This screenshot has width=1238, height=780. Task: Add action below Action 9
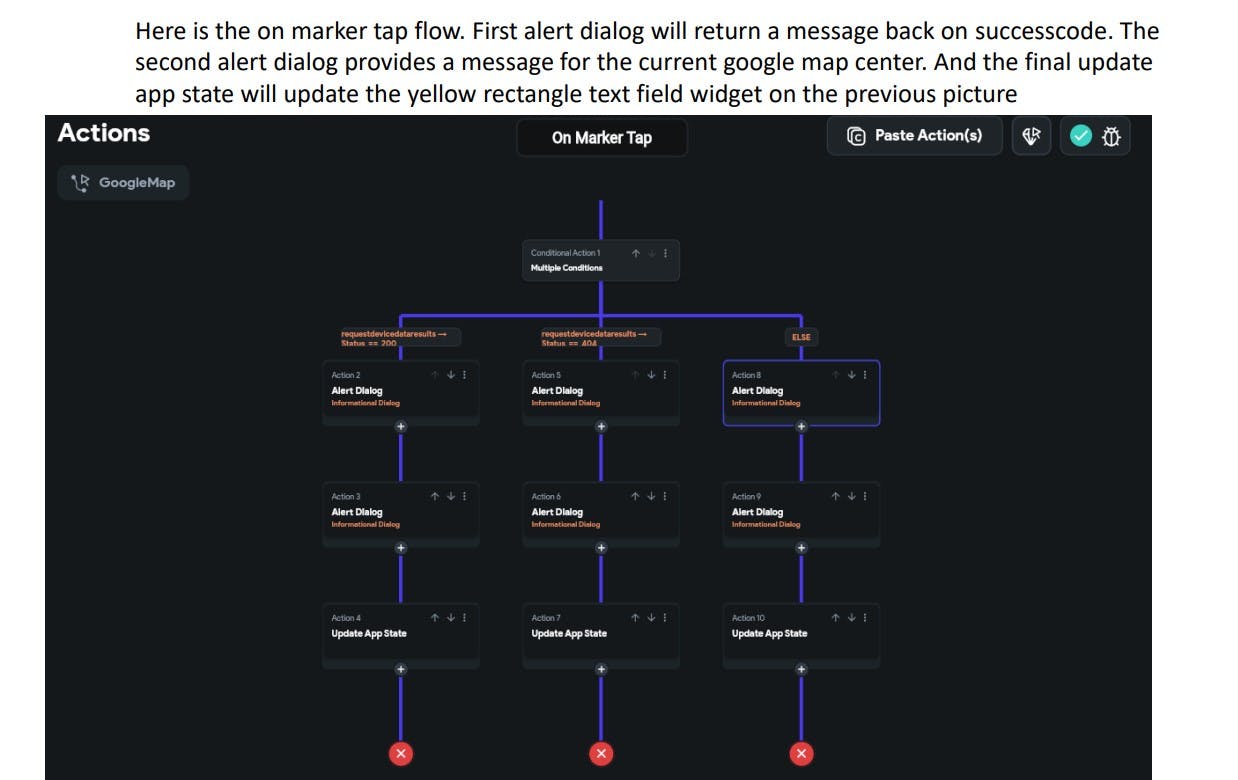(801, 547)
